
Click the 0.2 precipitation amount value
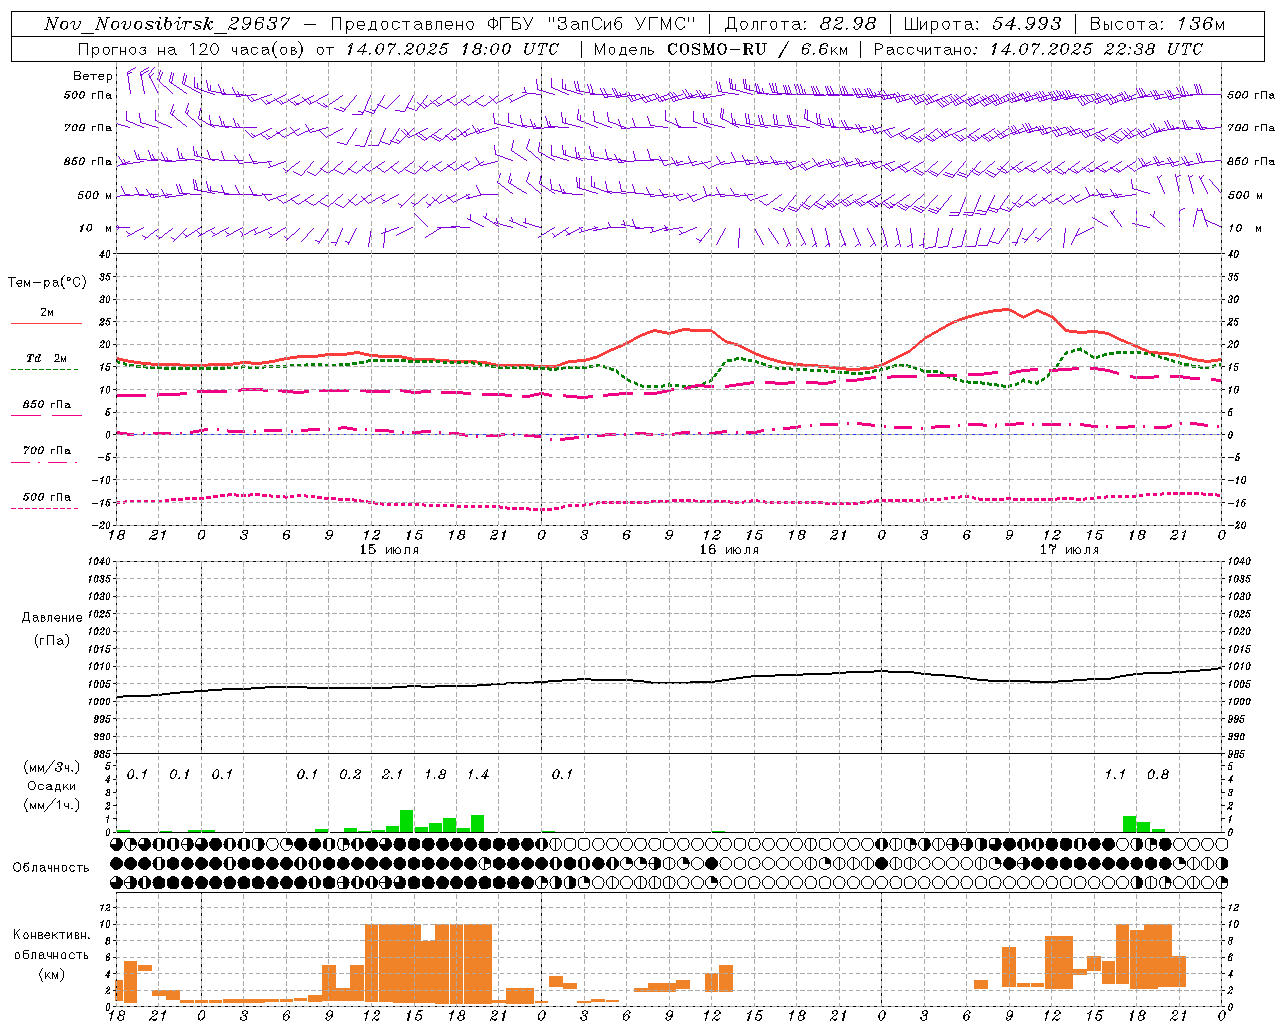(350, 775)
